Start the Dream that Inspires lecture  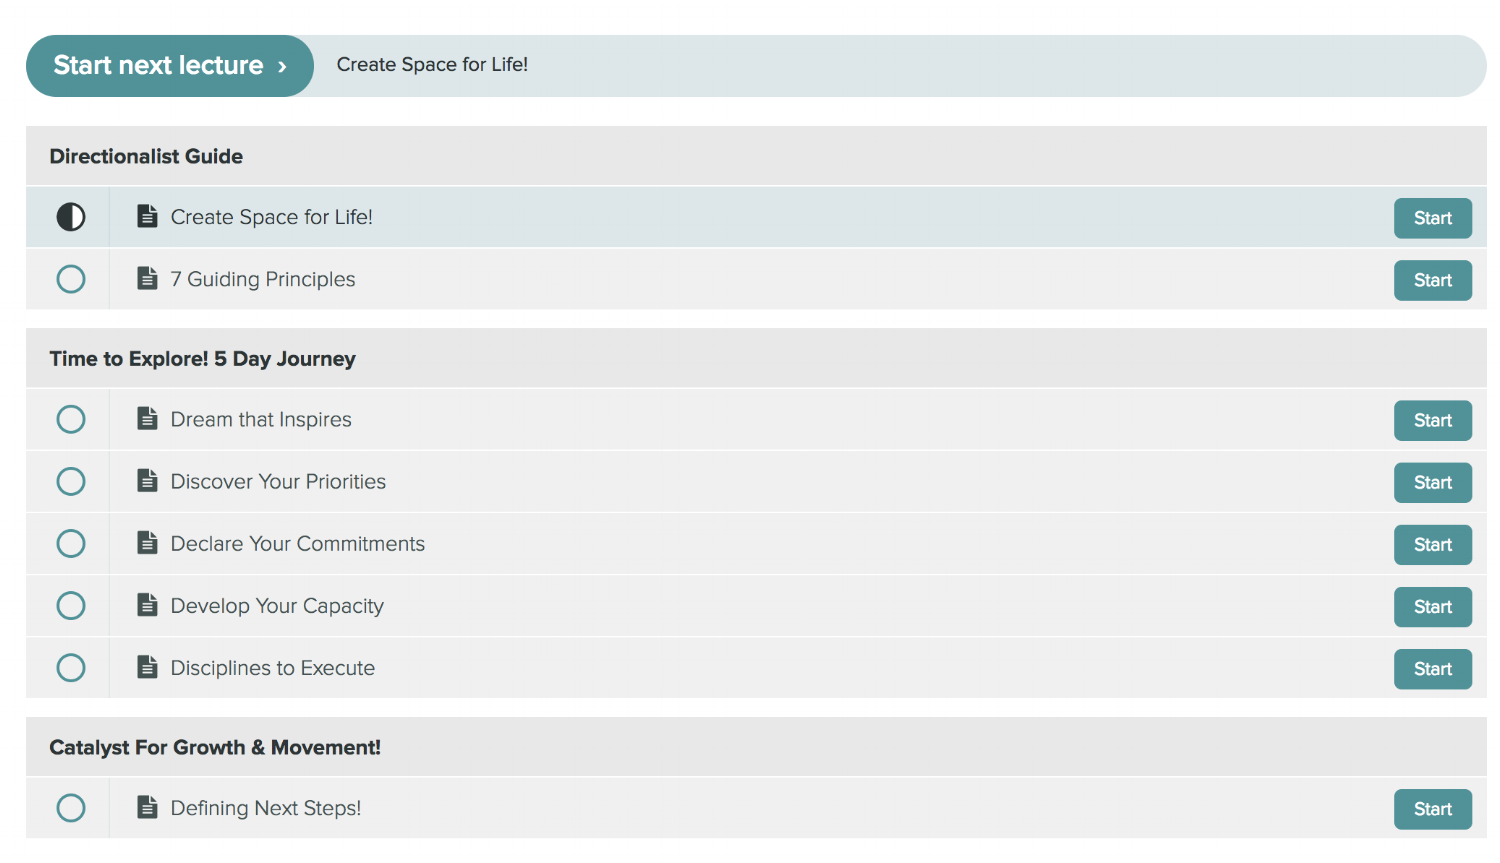click(1433, 420)
